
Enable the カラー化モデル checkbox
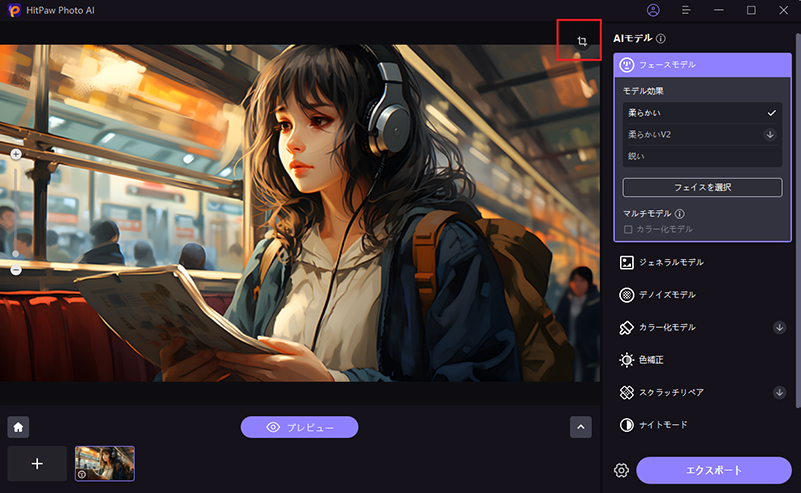pos(628,229)
